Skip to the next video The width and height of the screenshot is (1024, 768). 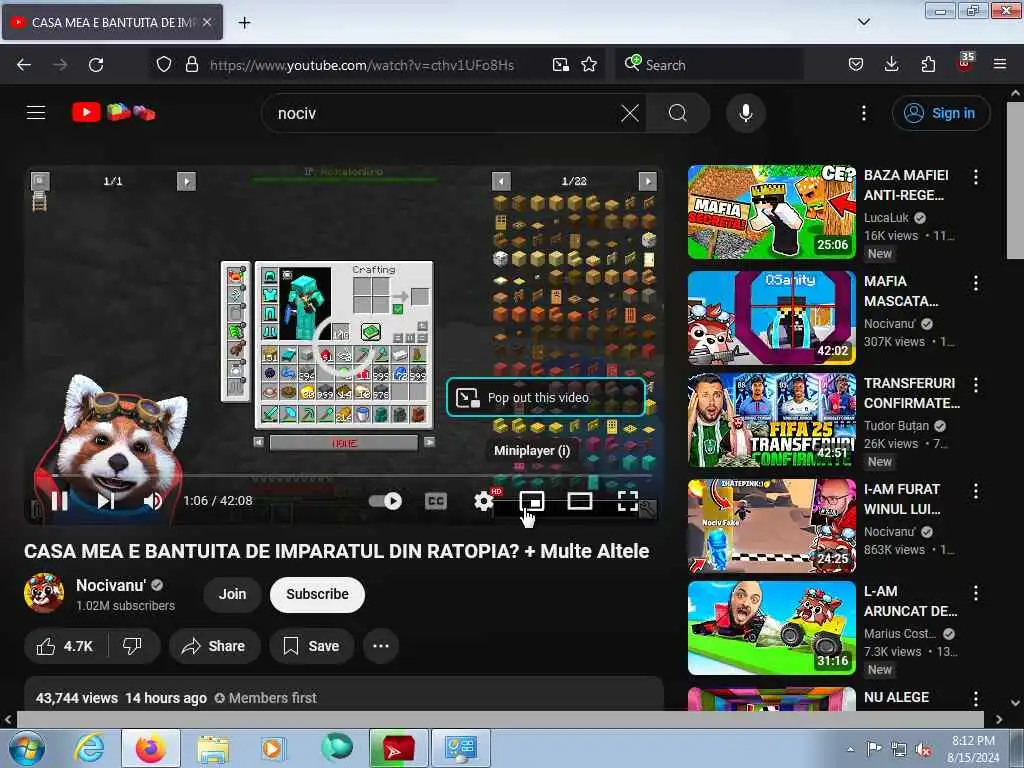(105, 501)
